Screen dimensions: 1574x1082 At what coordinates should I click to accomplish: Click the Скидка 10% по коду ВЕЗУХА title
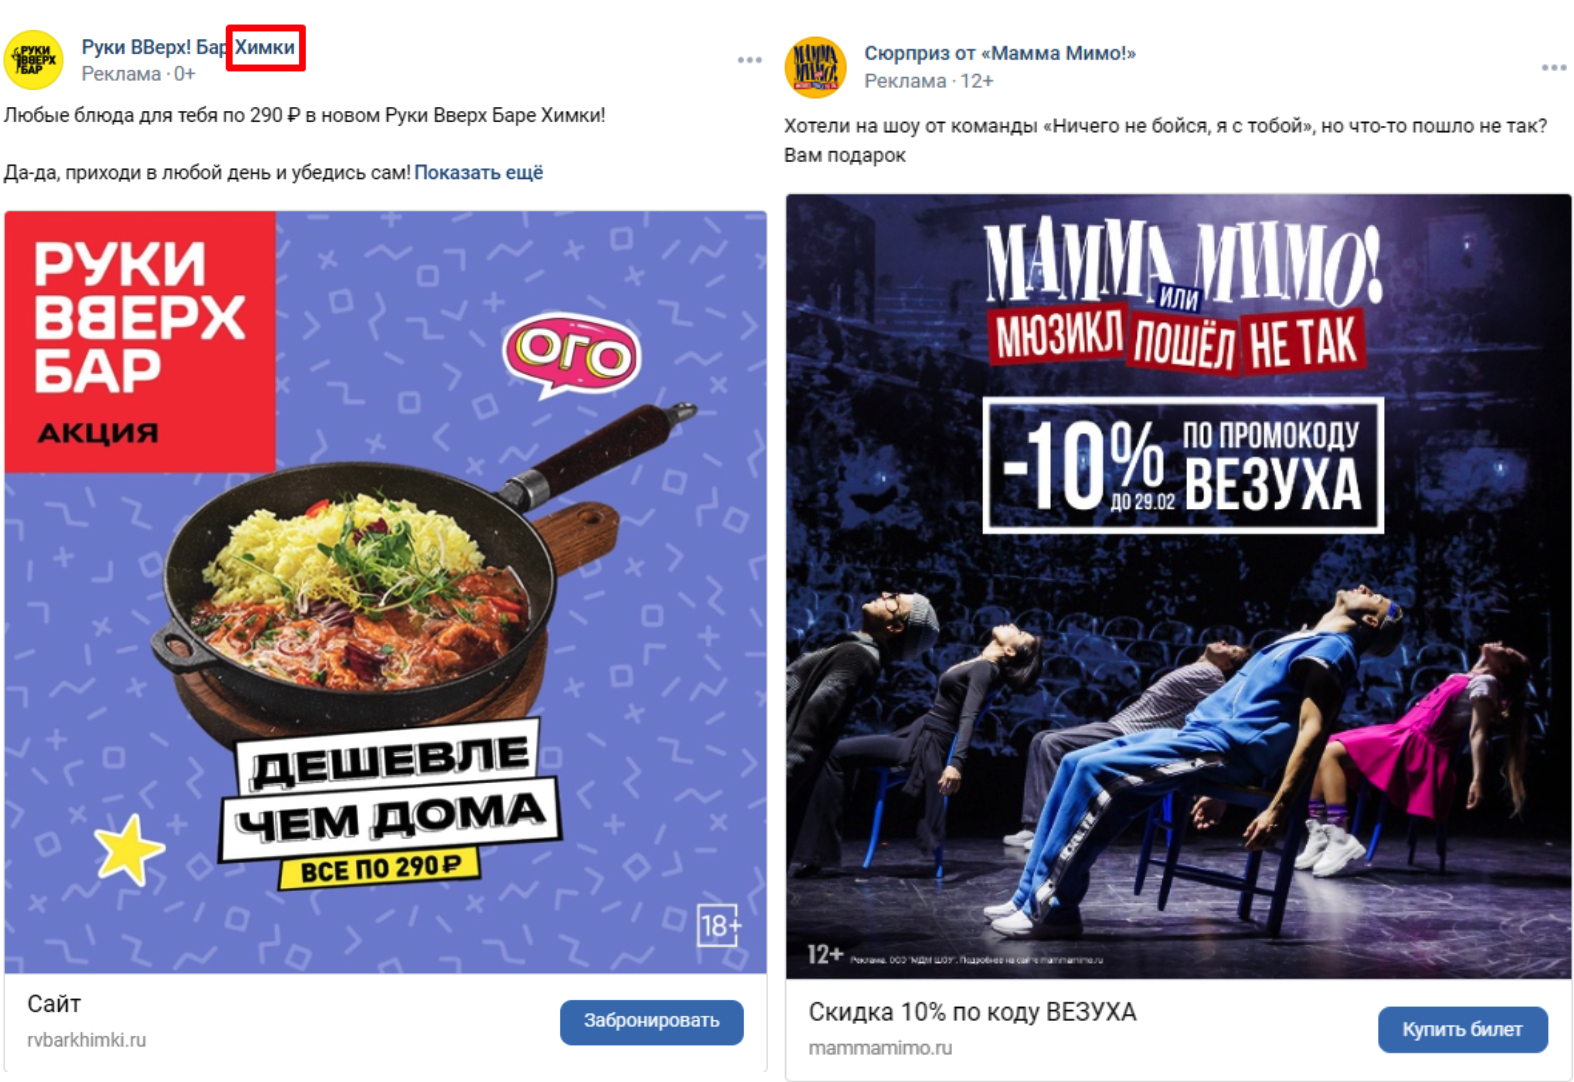(972, 1012)
